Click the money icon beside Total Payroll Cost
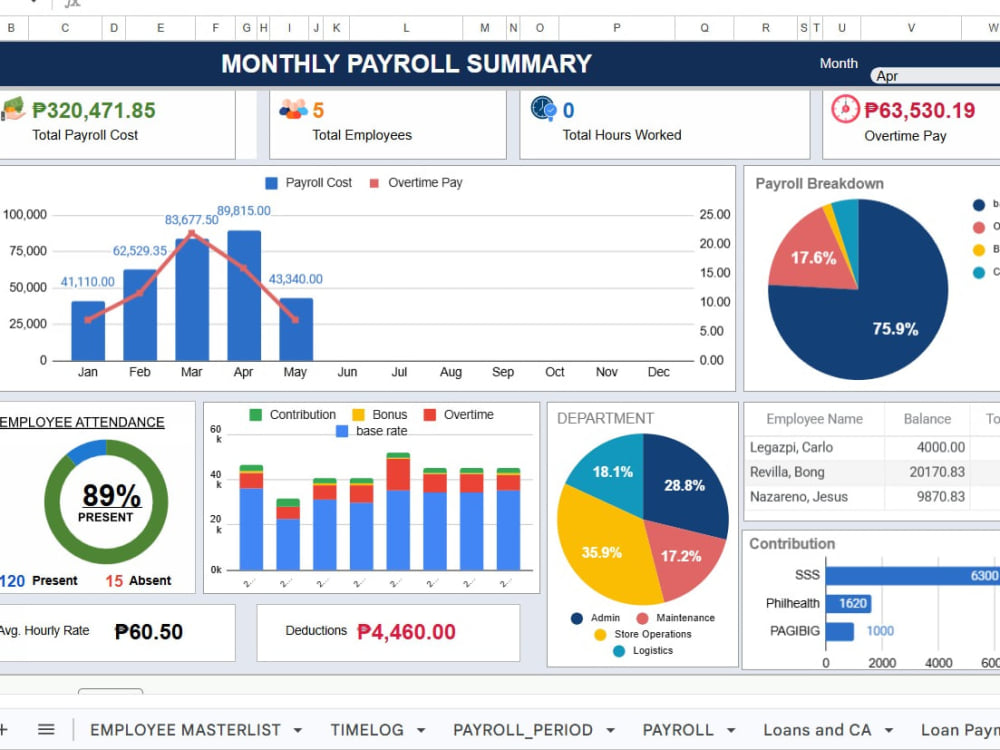1000x750 pixels. coord(13,109)
